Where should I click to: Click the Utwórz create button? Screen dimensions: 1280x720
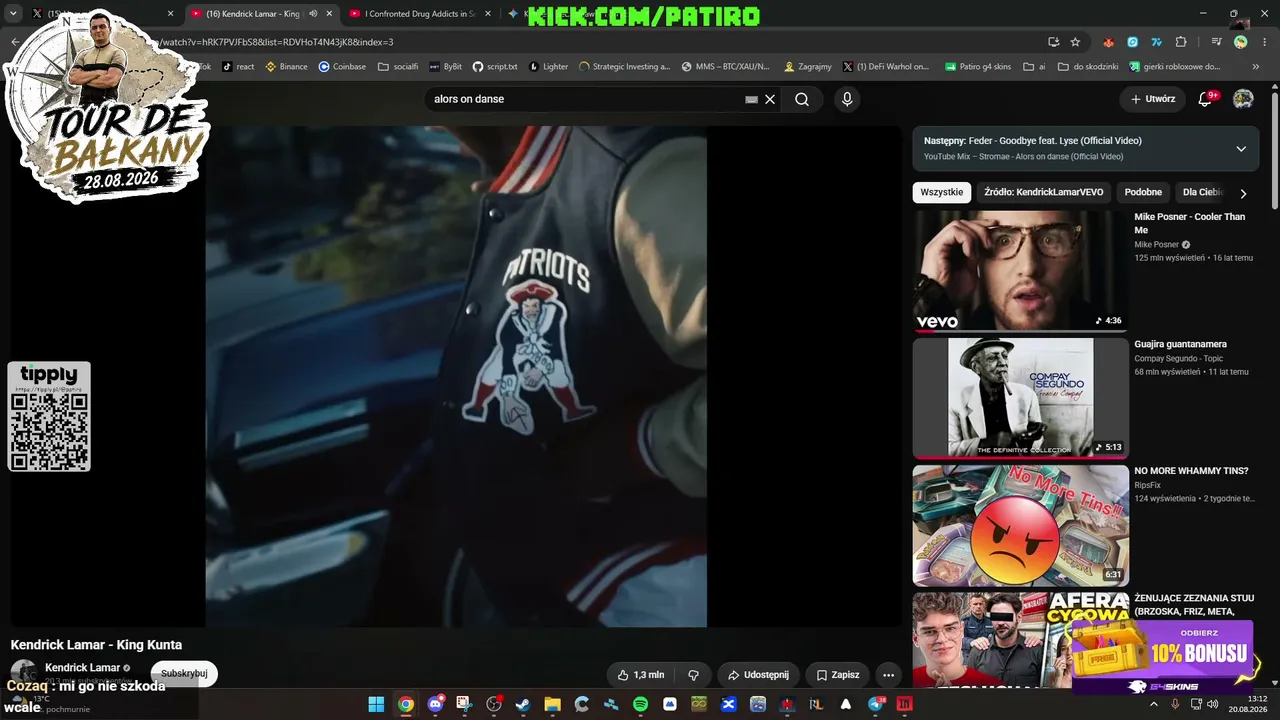pyautogui.click(x=1152, y=99)
